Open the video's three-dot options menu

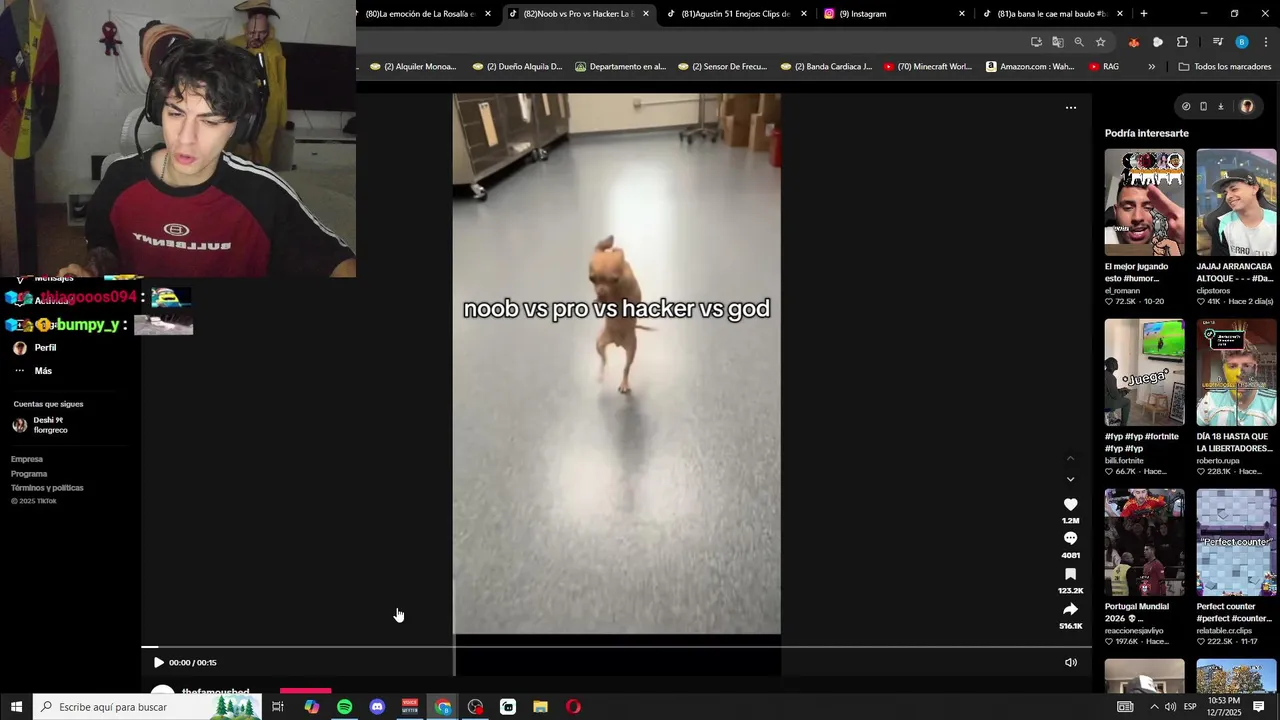(x=1070, y=107)
